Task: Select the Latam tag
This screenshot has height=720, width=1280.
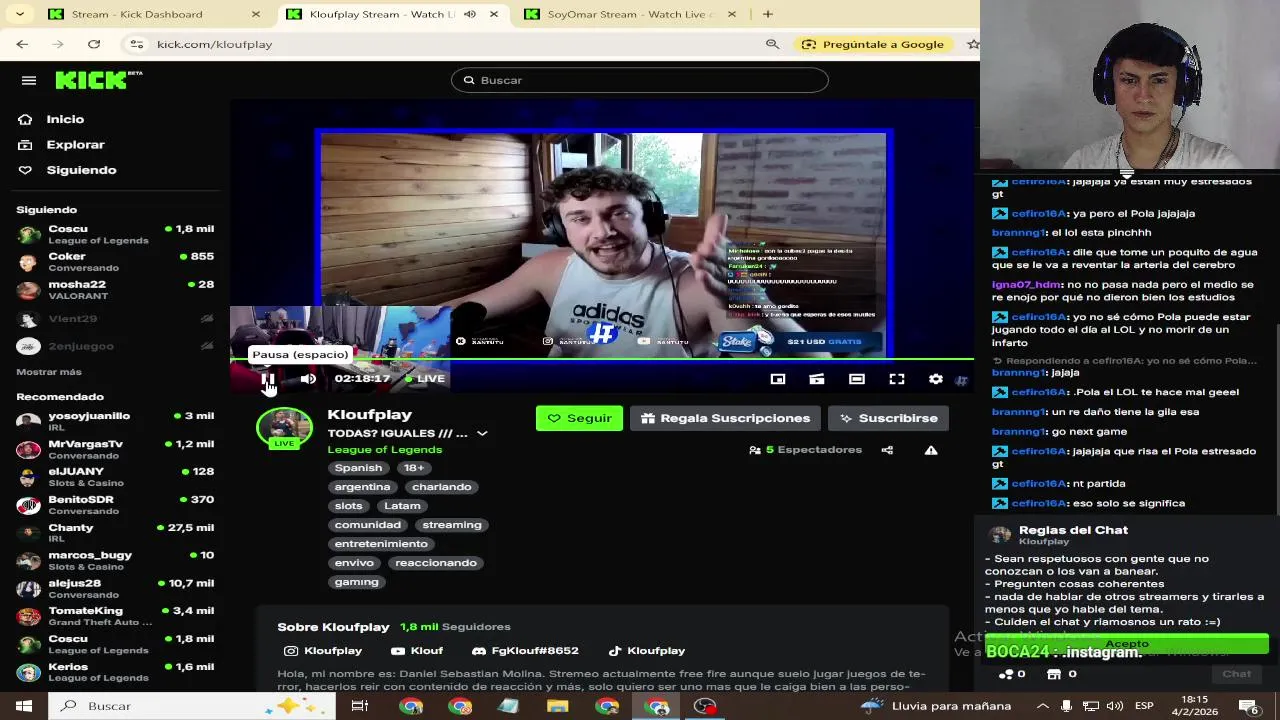Action: pos(402,506)
